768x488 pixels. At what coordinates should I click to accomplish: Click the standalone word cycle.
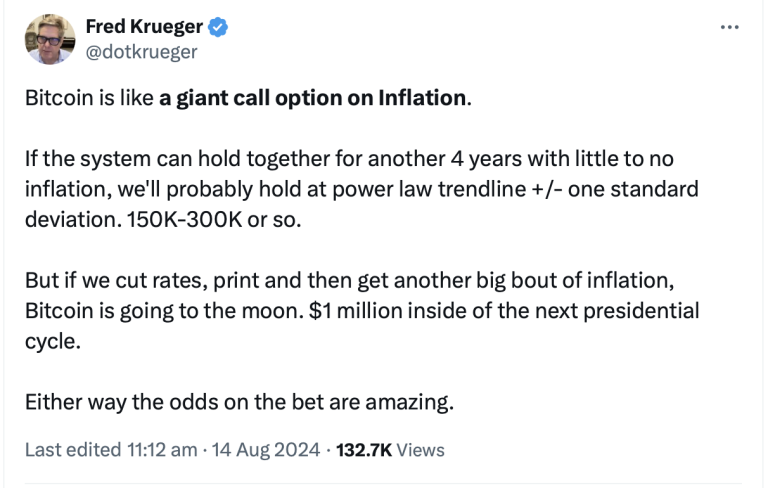[x=52, y=342]
